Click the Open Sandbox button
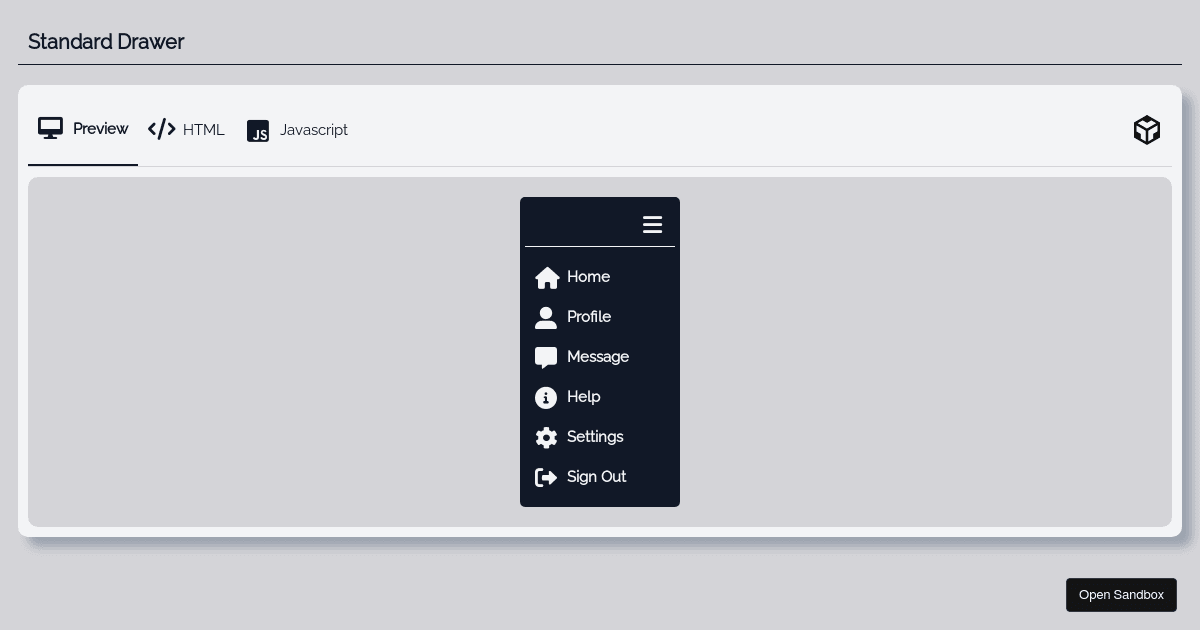Image resolution: width=1200 pixels, height=630 pixels. (1121, 595)
